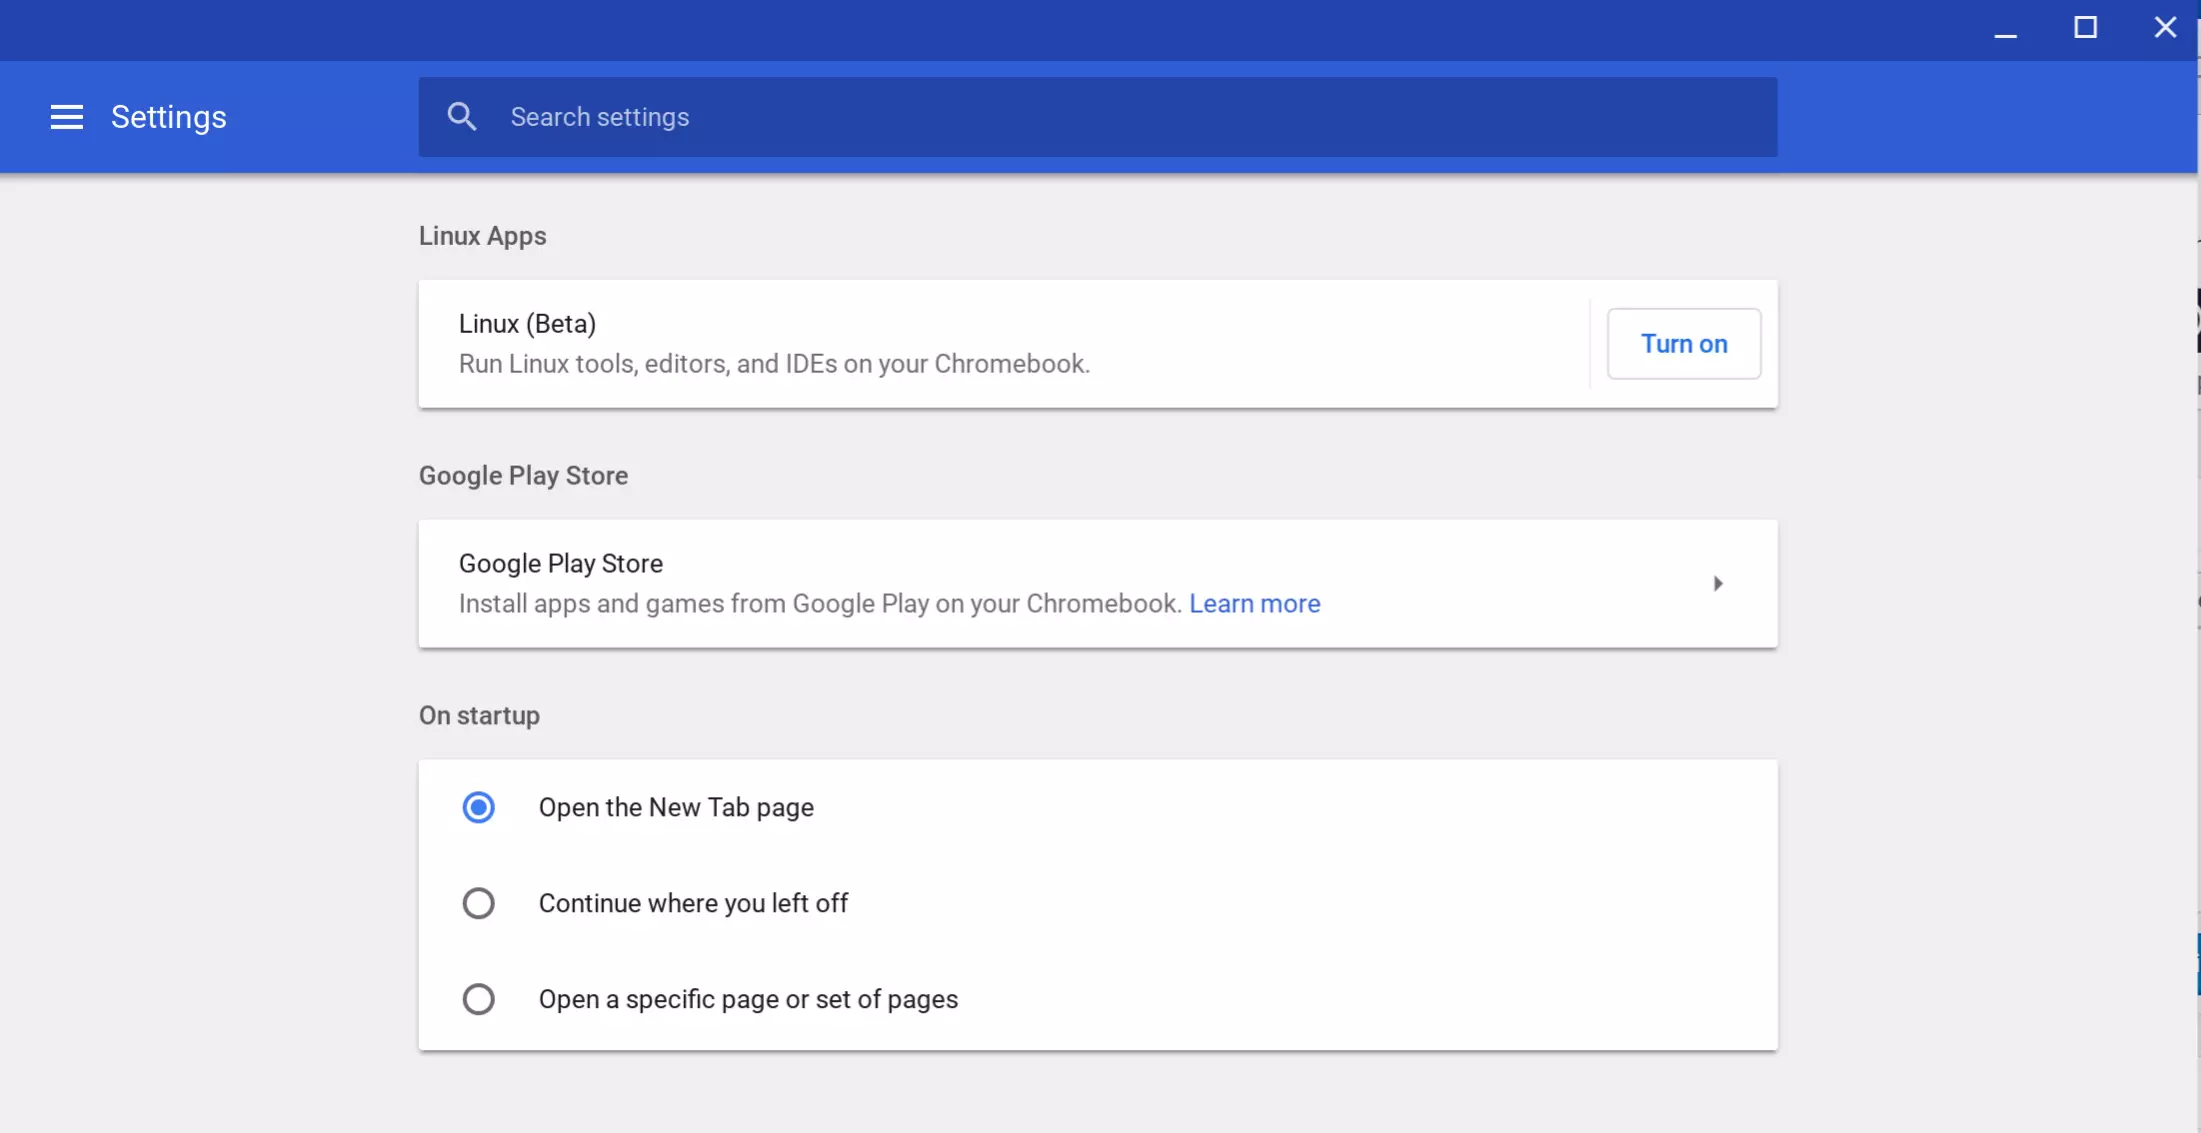Click the Linux (Beta) row title
Image resolution: width=2201 pixels, height=1133 pixels.
(x=527, y=324)
